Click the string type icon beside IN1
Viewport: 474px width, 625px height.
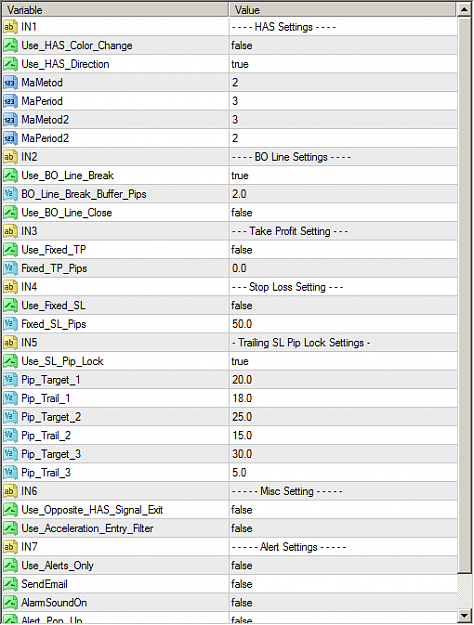tap(10, 27)
